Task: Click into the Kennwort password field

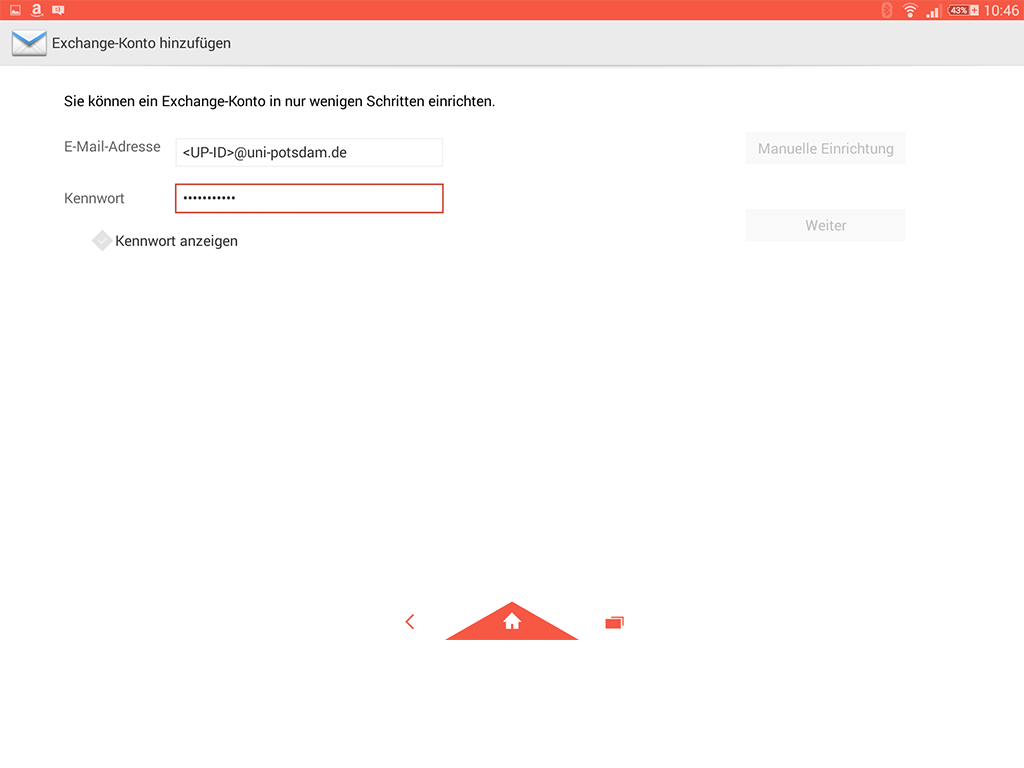Action: (309, 199)
